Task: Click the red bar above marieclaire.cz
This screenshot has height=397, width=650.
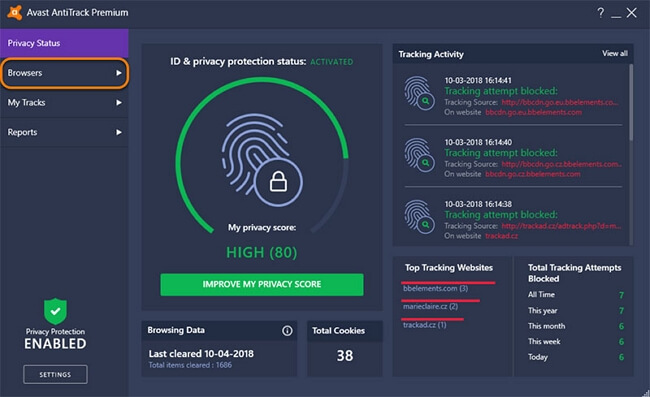Action: [x=441, y=301]
